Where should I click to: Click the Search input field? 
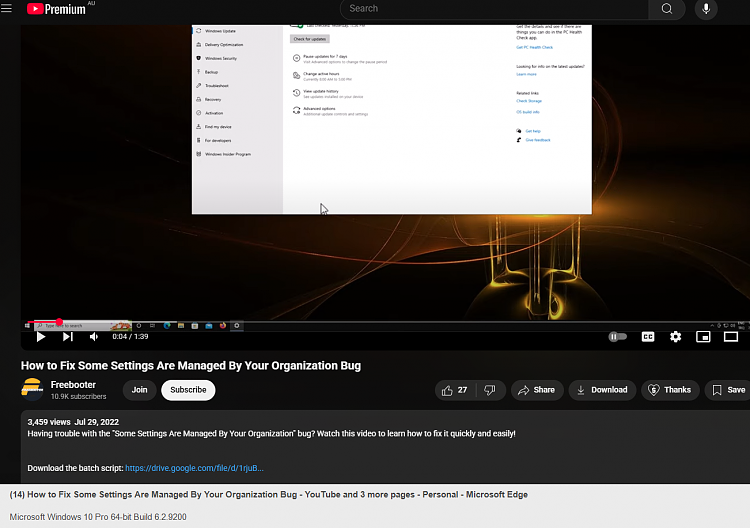(x=494, y=9)
